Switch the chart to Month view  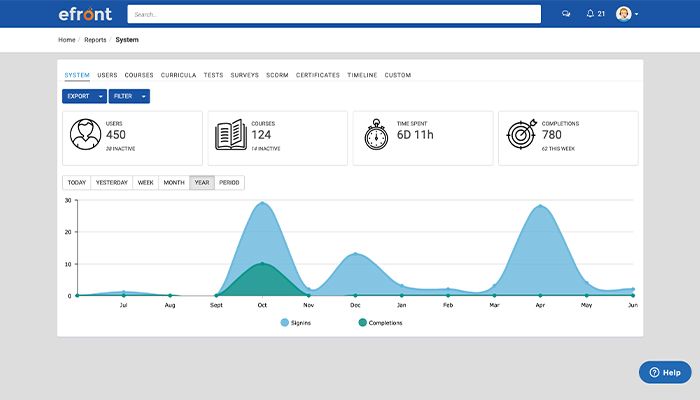[174, 183]
